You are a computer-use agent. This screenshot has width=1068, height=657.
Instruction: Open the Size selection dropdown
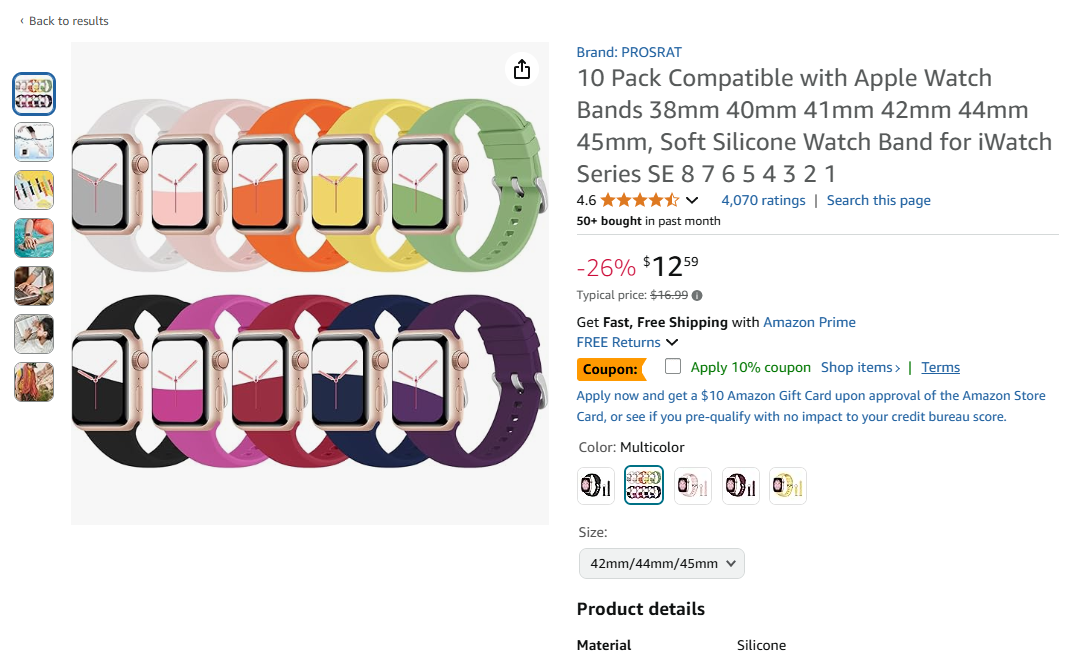tap(661, 563)
